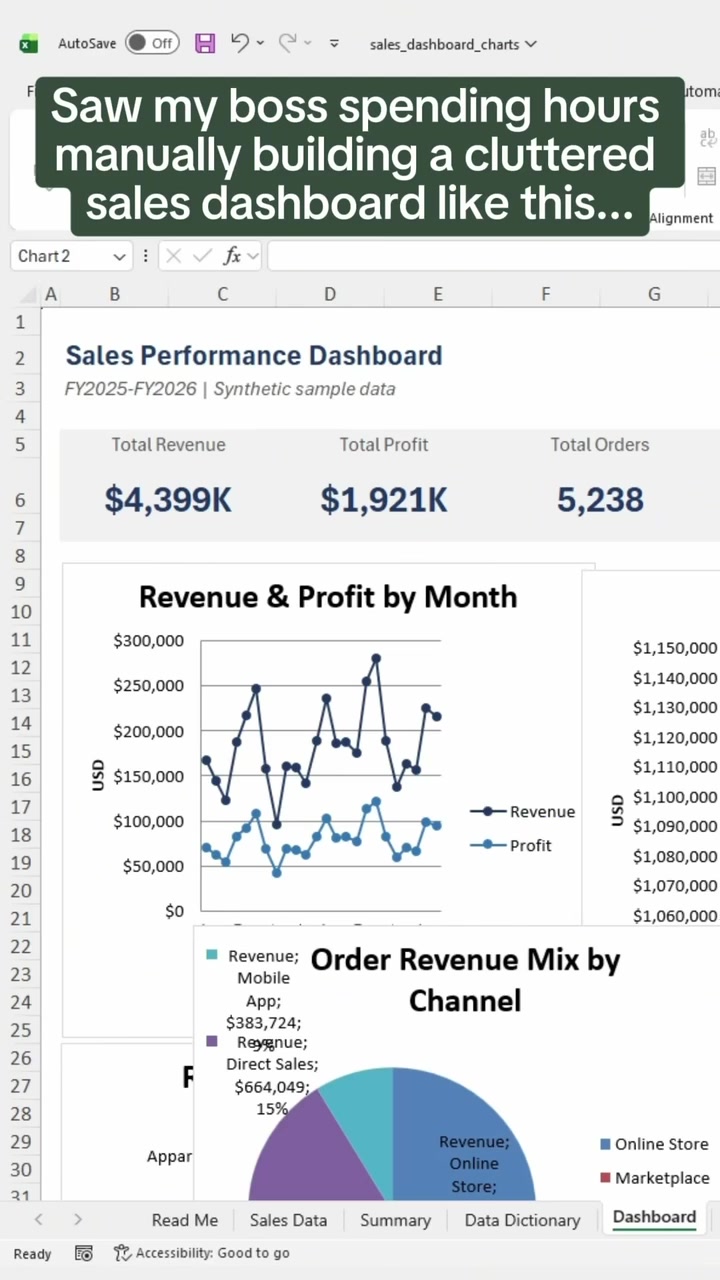Click the Ready status bar indicator

coord(32,1254)
